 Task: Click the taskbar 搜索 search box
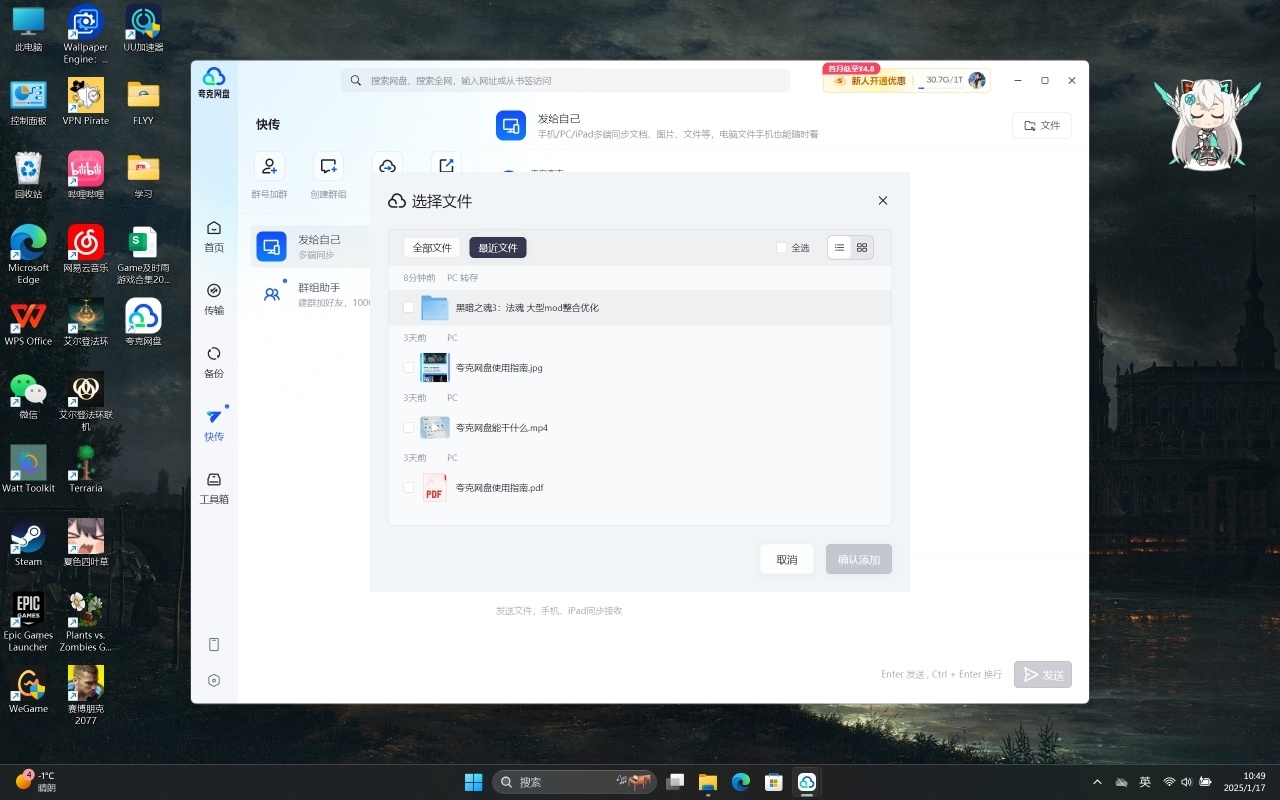click(573, 782)
